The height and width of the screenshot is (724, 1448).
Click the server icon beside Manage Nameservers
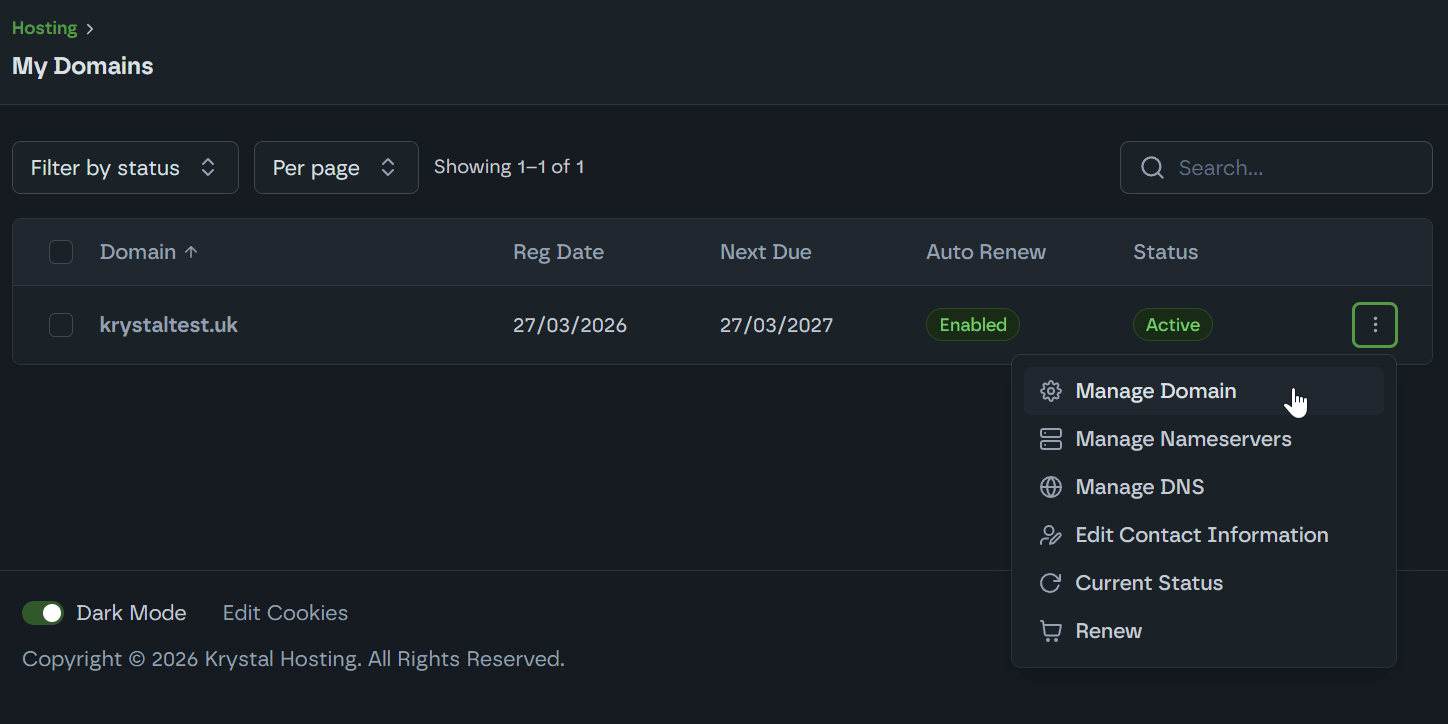pyautogui.click(x=1050, y=439)
